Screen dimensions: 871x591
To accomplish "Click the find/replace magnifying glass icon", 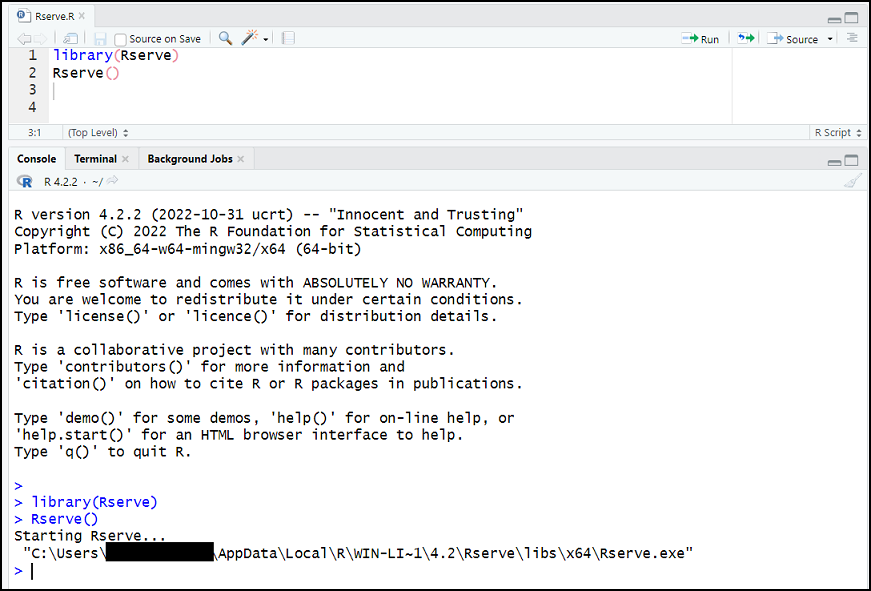I will click(x=225, y=38).
